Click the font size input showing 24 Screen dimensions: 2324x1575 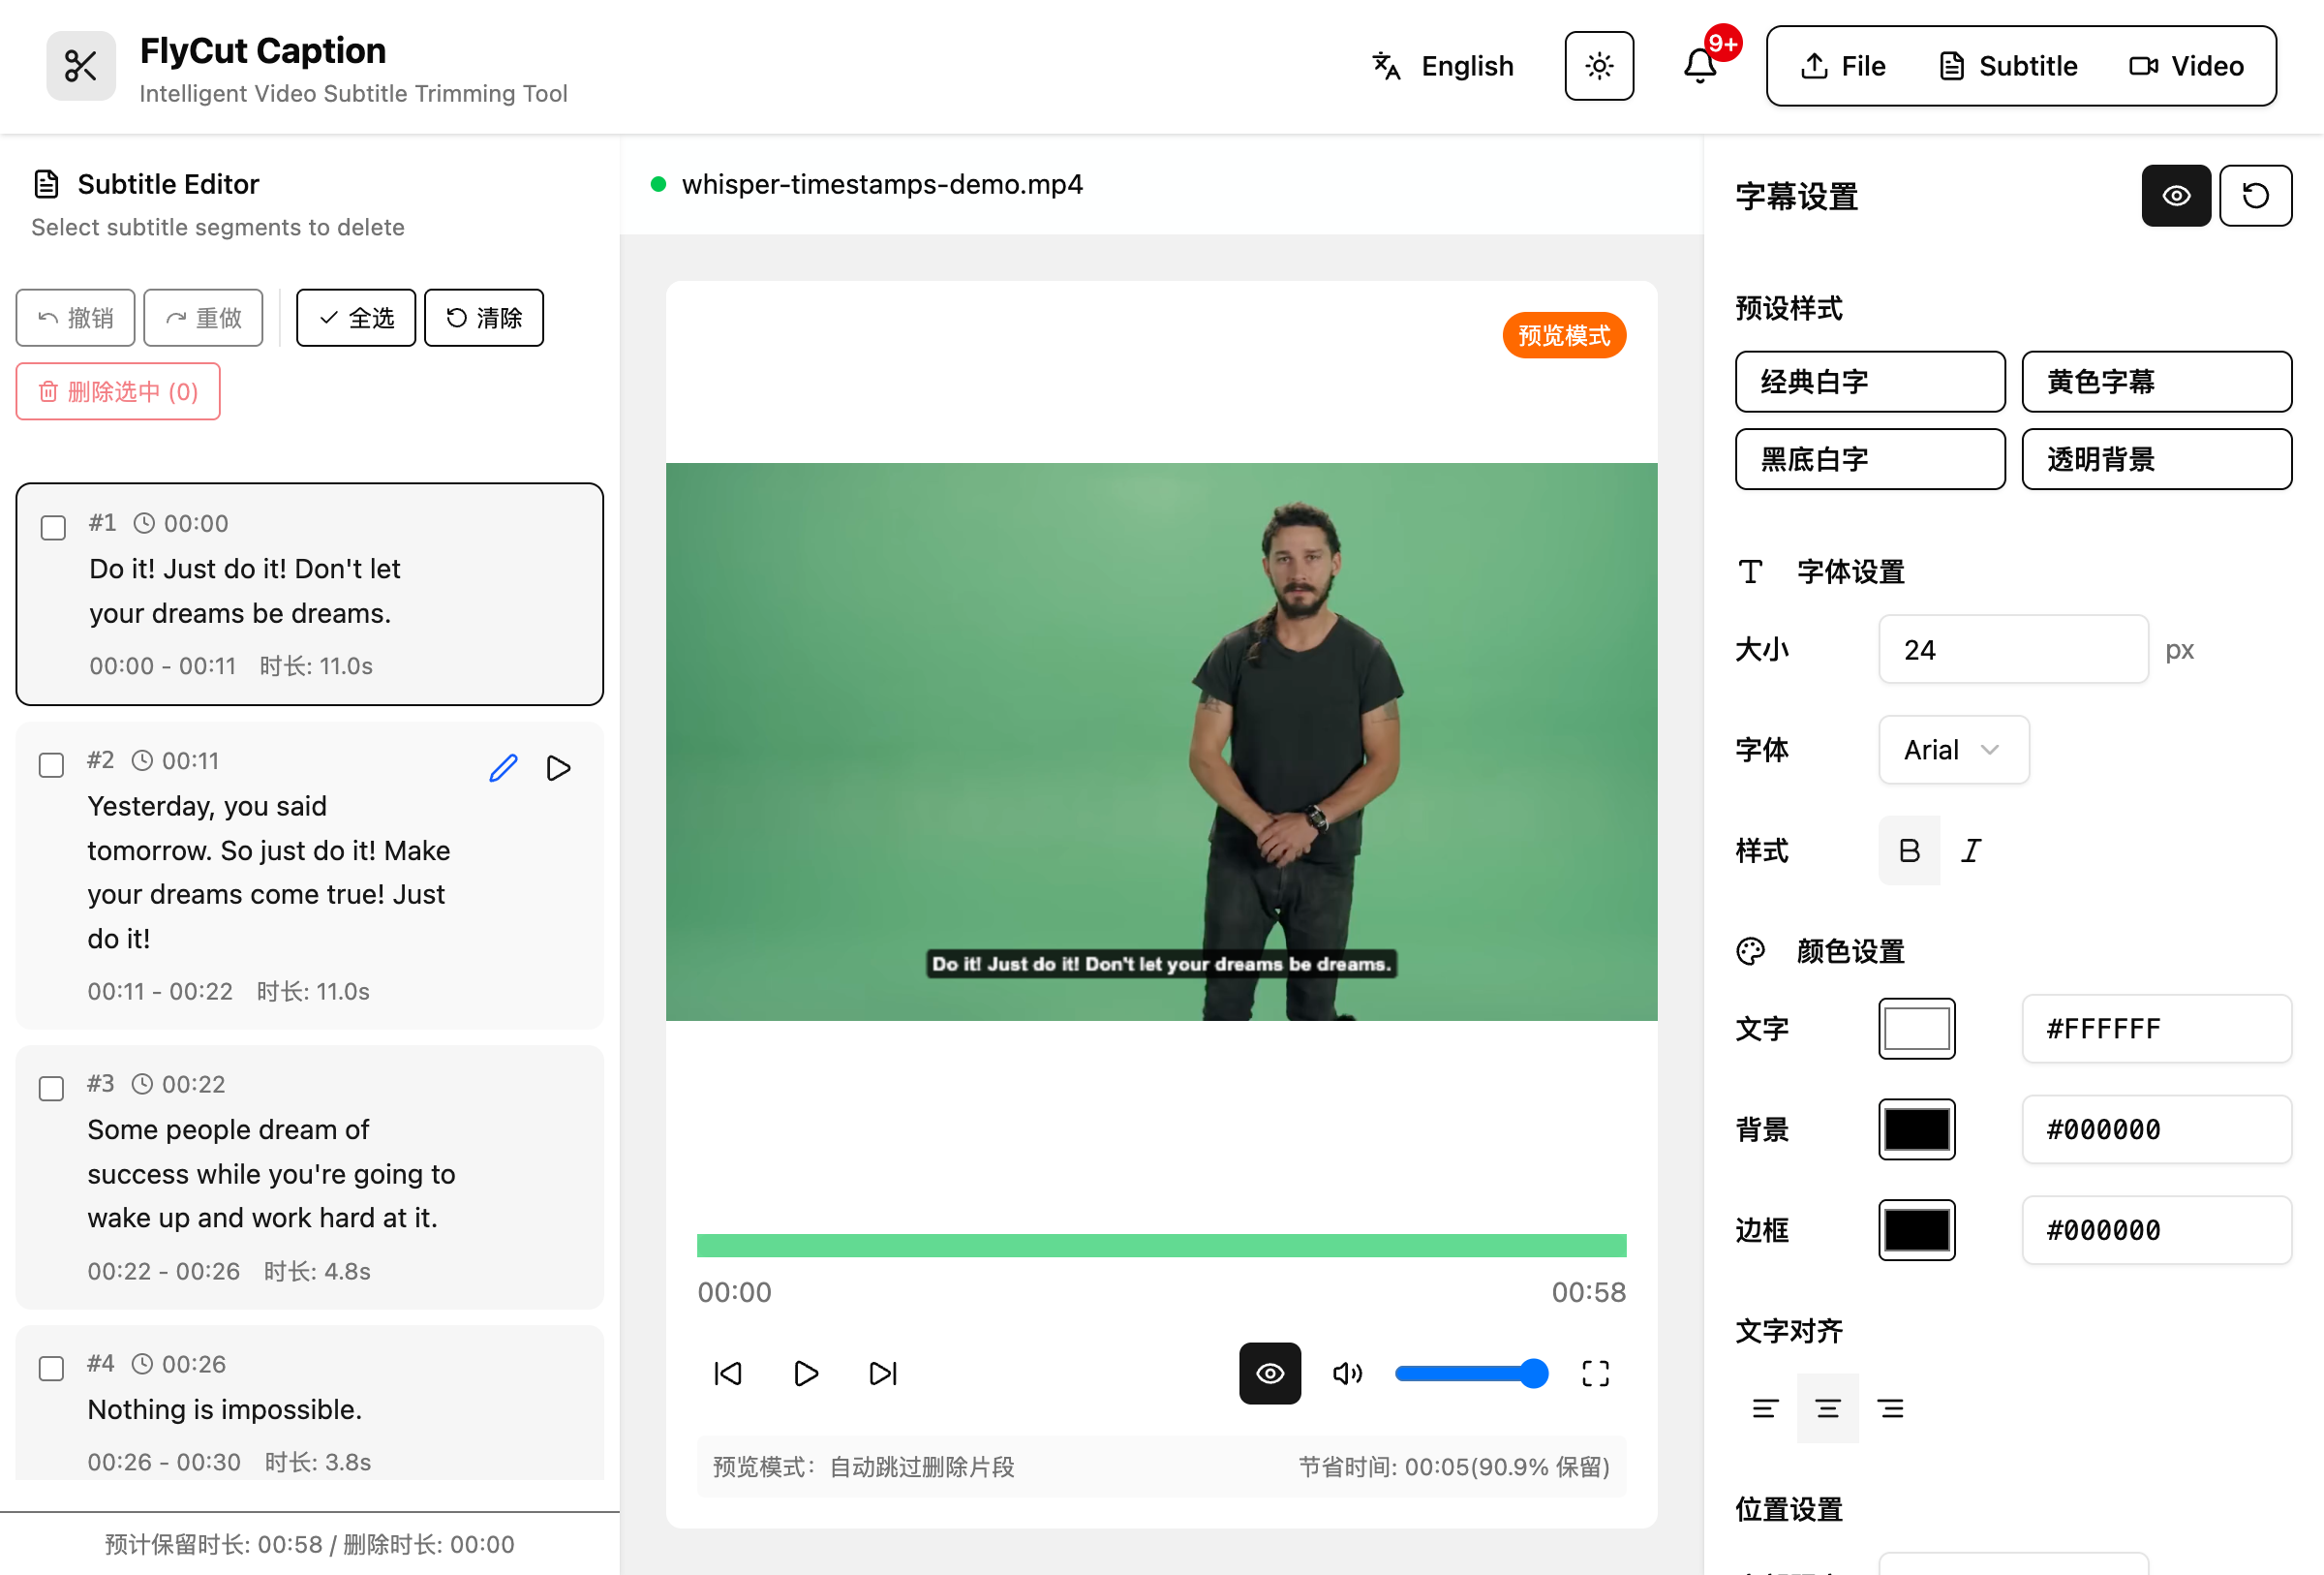tap(2012, 649)
